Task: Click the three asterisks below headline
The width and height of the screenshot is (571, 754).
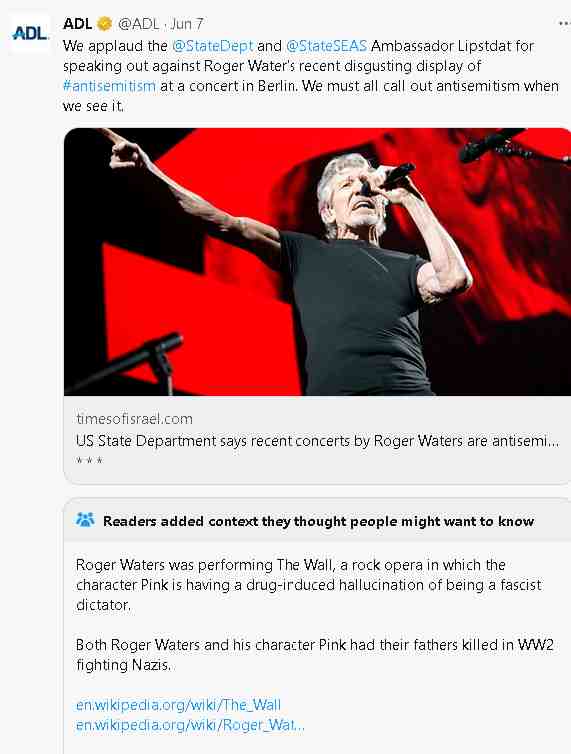Action: [x=89, y=461]
